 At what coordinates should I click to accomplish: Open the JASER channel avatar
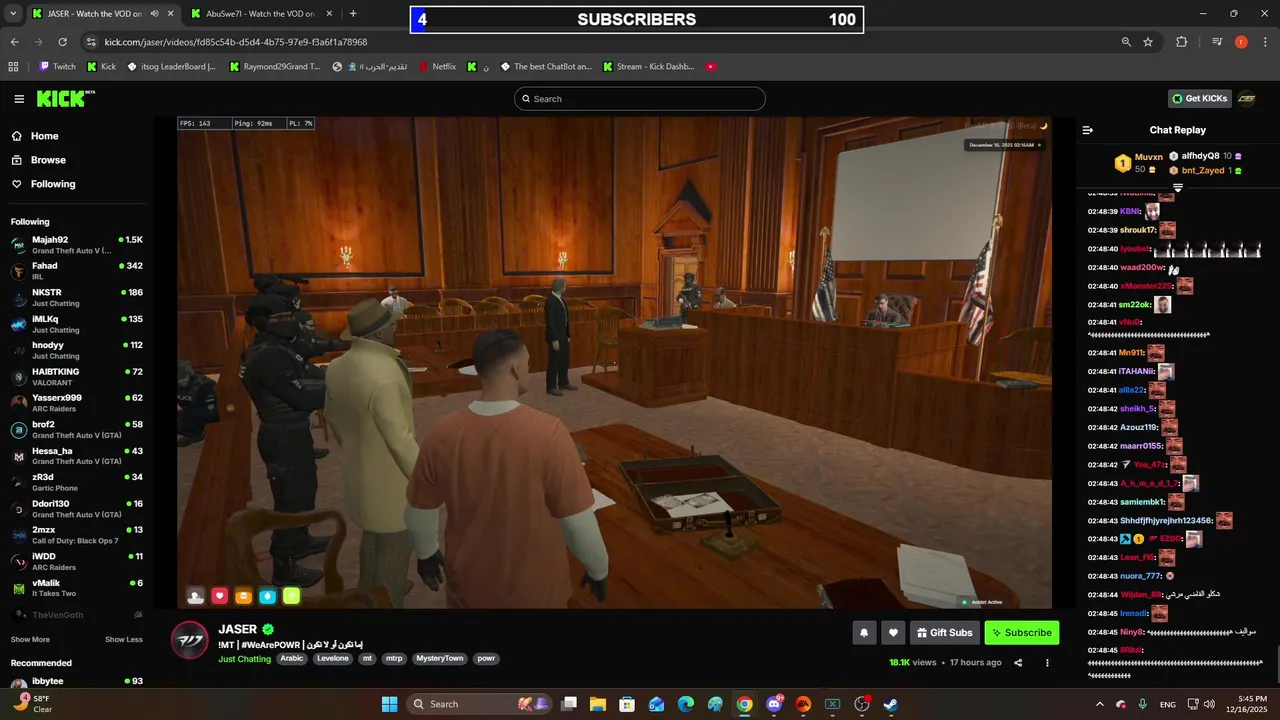[189, 640]
